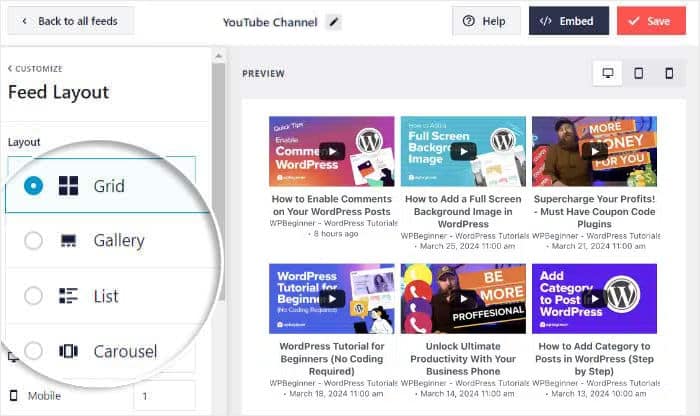Click the Mobile device icon in sidebar
The width and height of the screenshot is (700, 416).
click(x=14, y=395)
